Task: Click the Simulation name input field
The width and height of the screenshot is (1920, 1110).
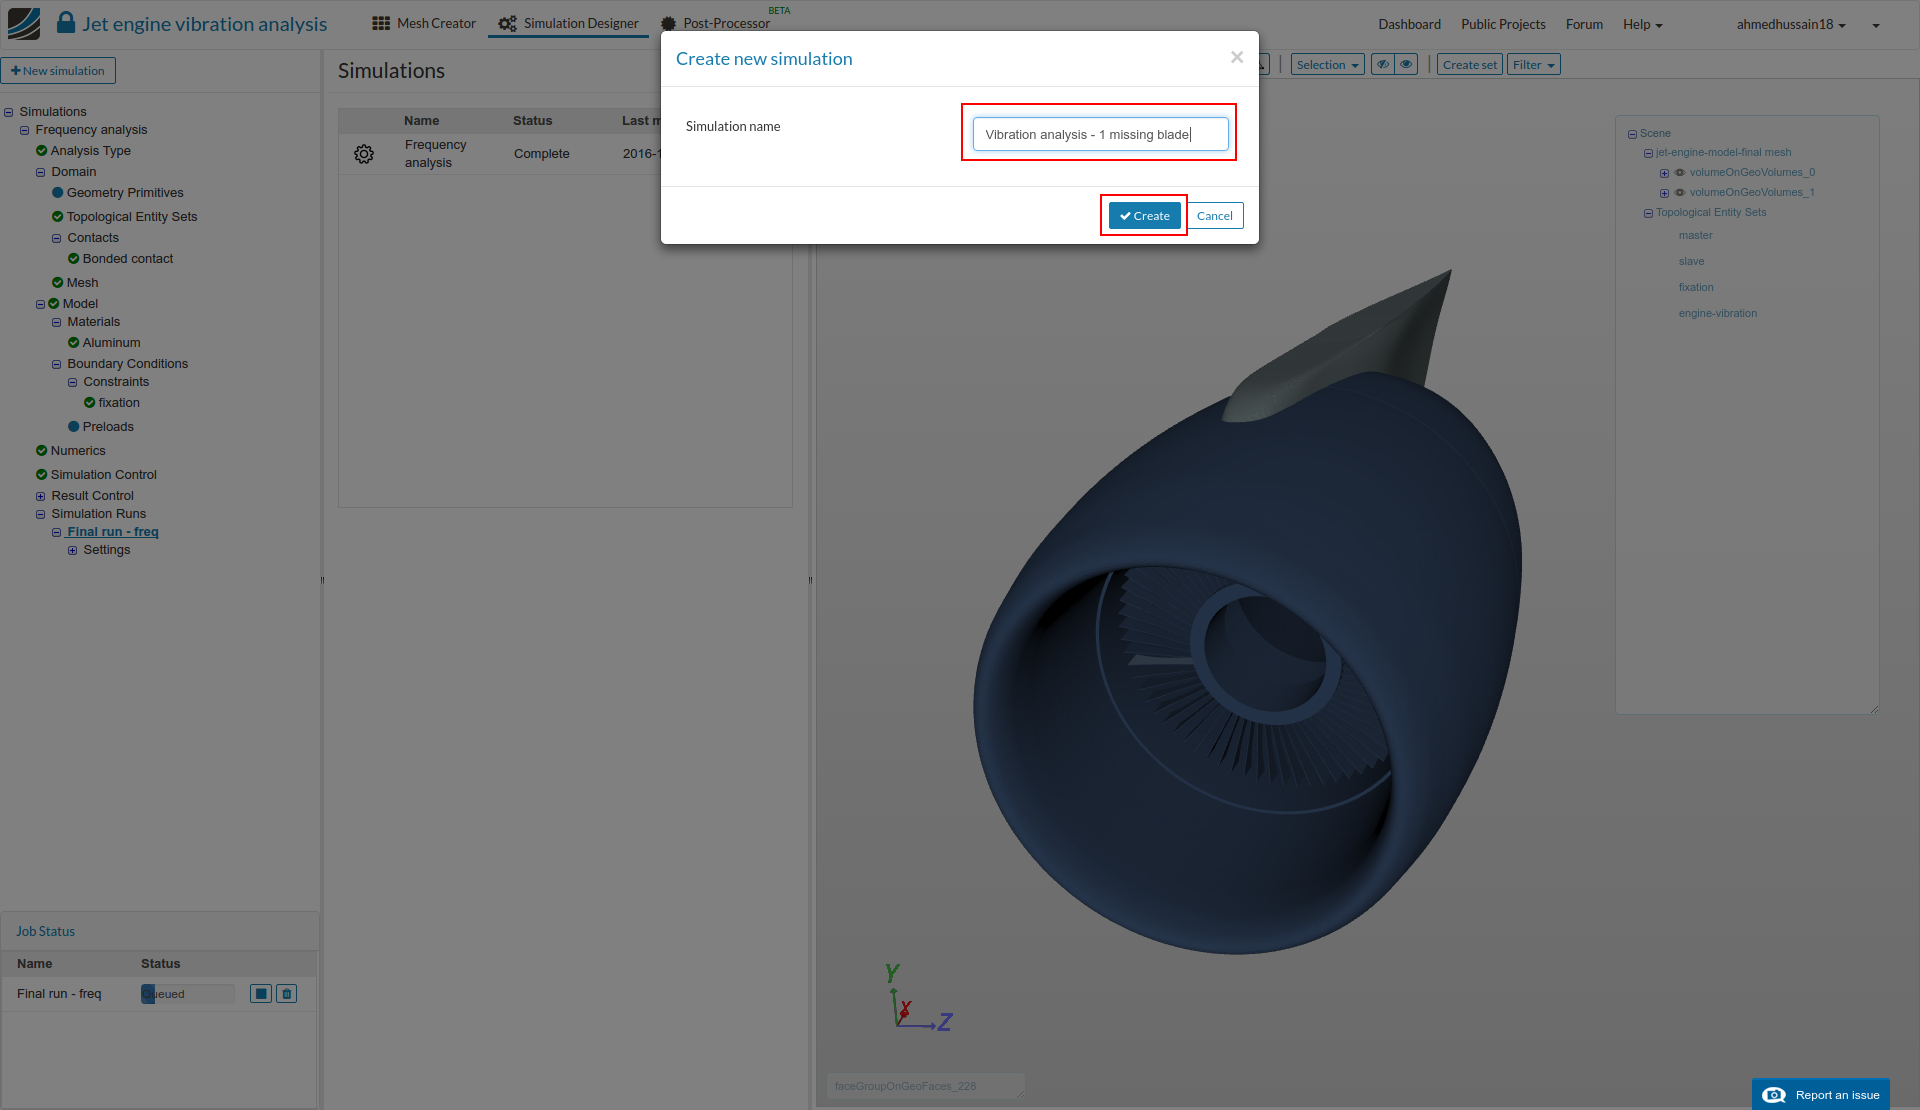Action: (1100, 134)
